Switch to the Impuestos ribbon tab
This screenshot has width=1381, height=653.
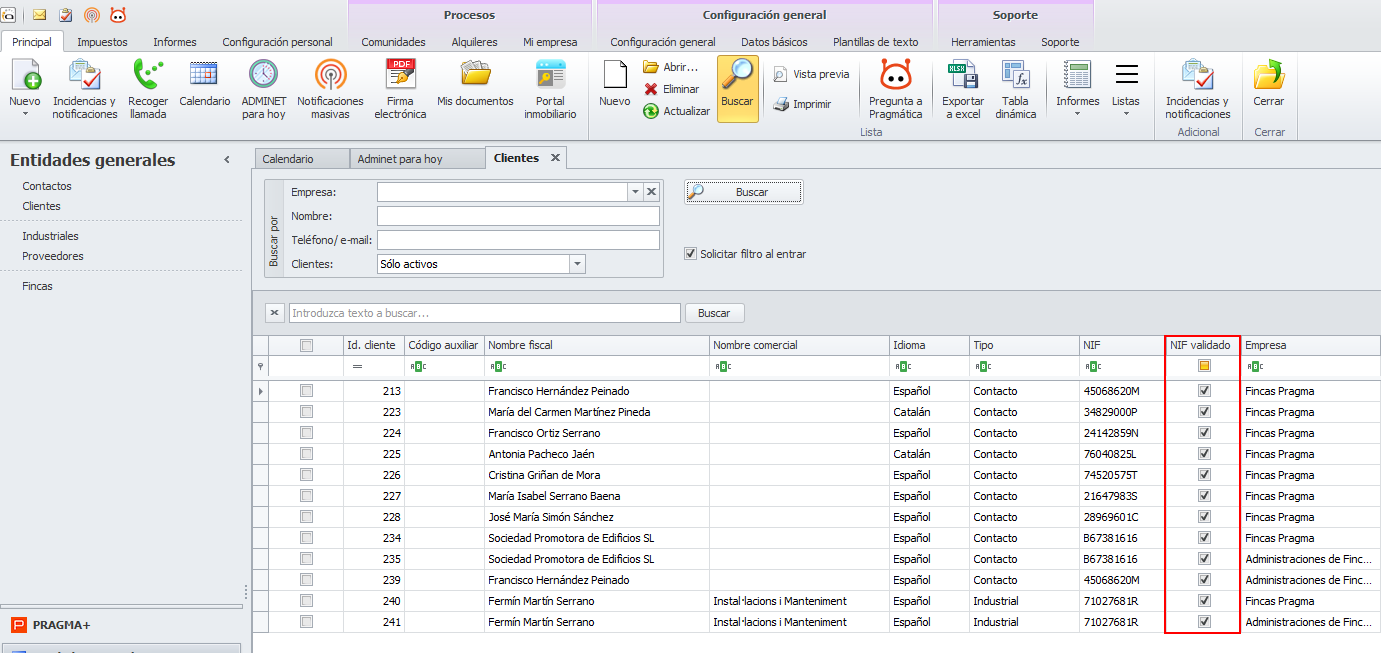(102, 42)
